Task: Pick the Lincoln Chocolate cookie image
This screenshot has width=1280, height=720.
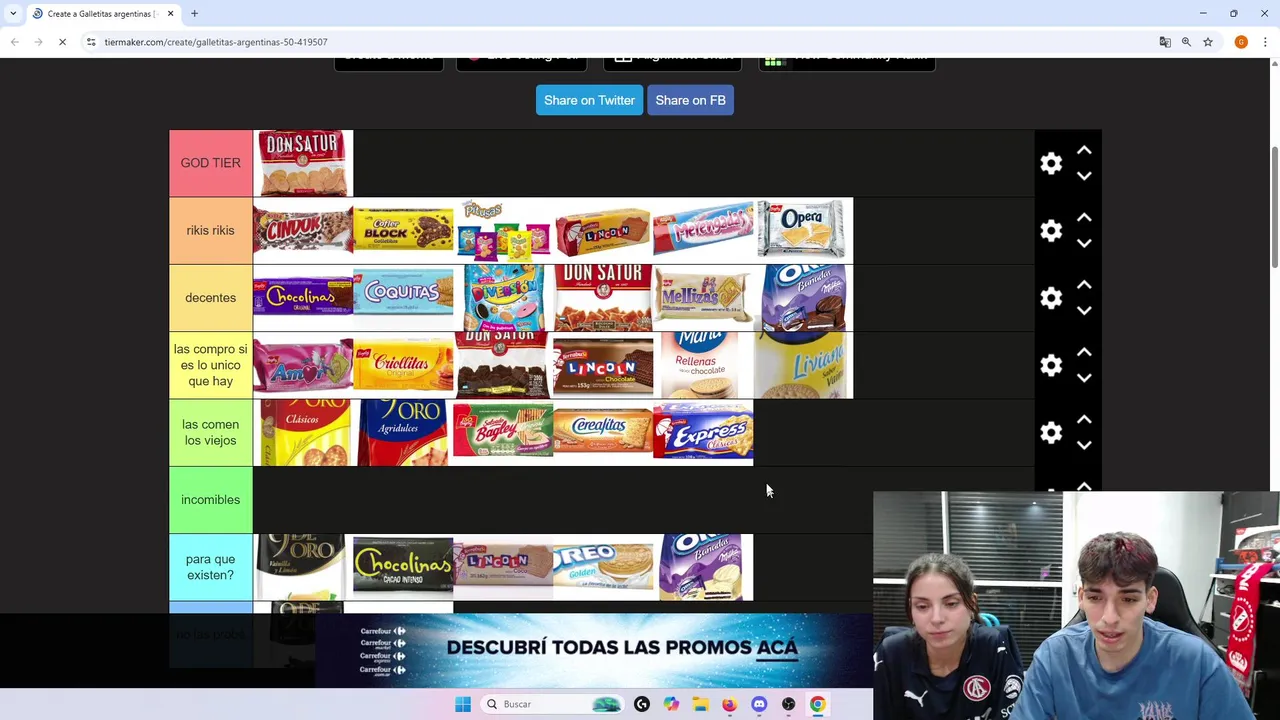Action: point(603,365)
